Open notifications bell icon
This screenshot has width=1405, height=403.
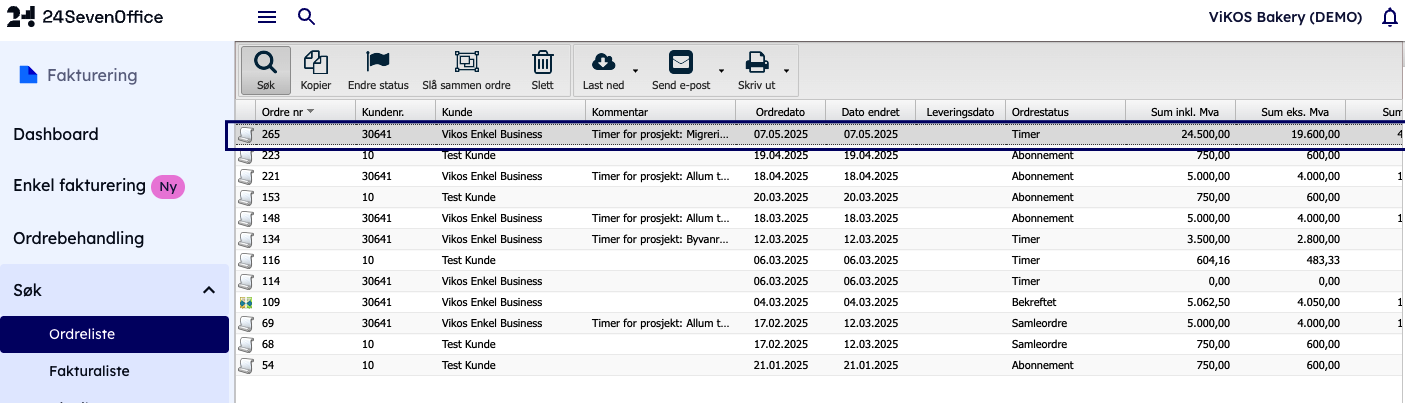pos(1389,17)
